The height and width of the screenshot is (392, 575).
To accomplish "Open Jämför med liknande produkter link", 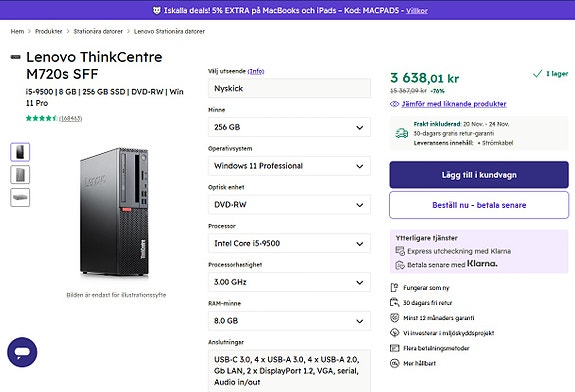I will point(454,104).
